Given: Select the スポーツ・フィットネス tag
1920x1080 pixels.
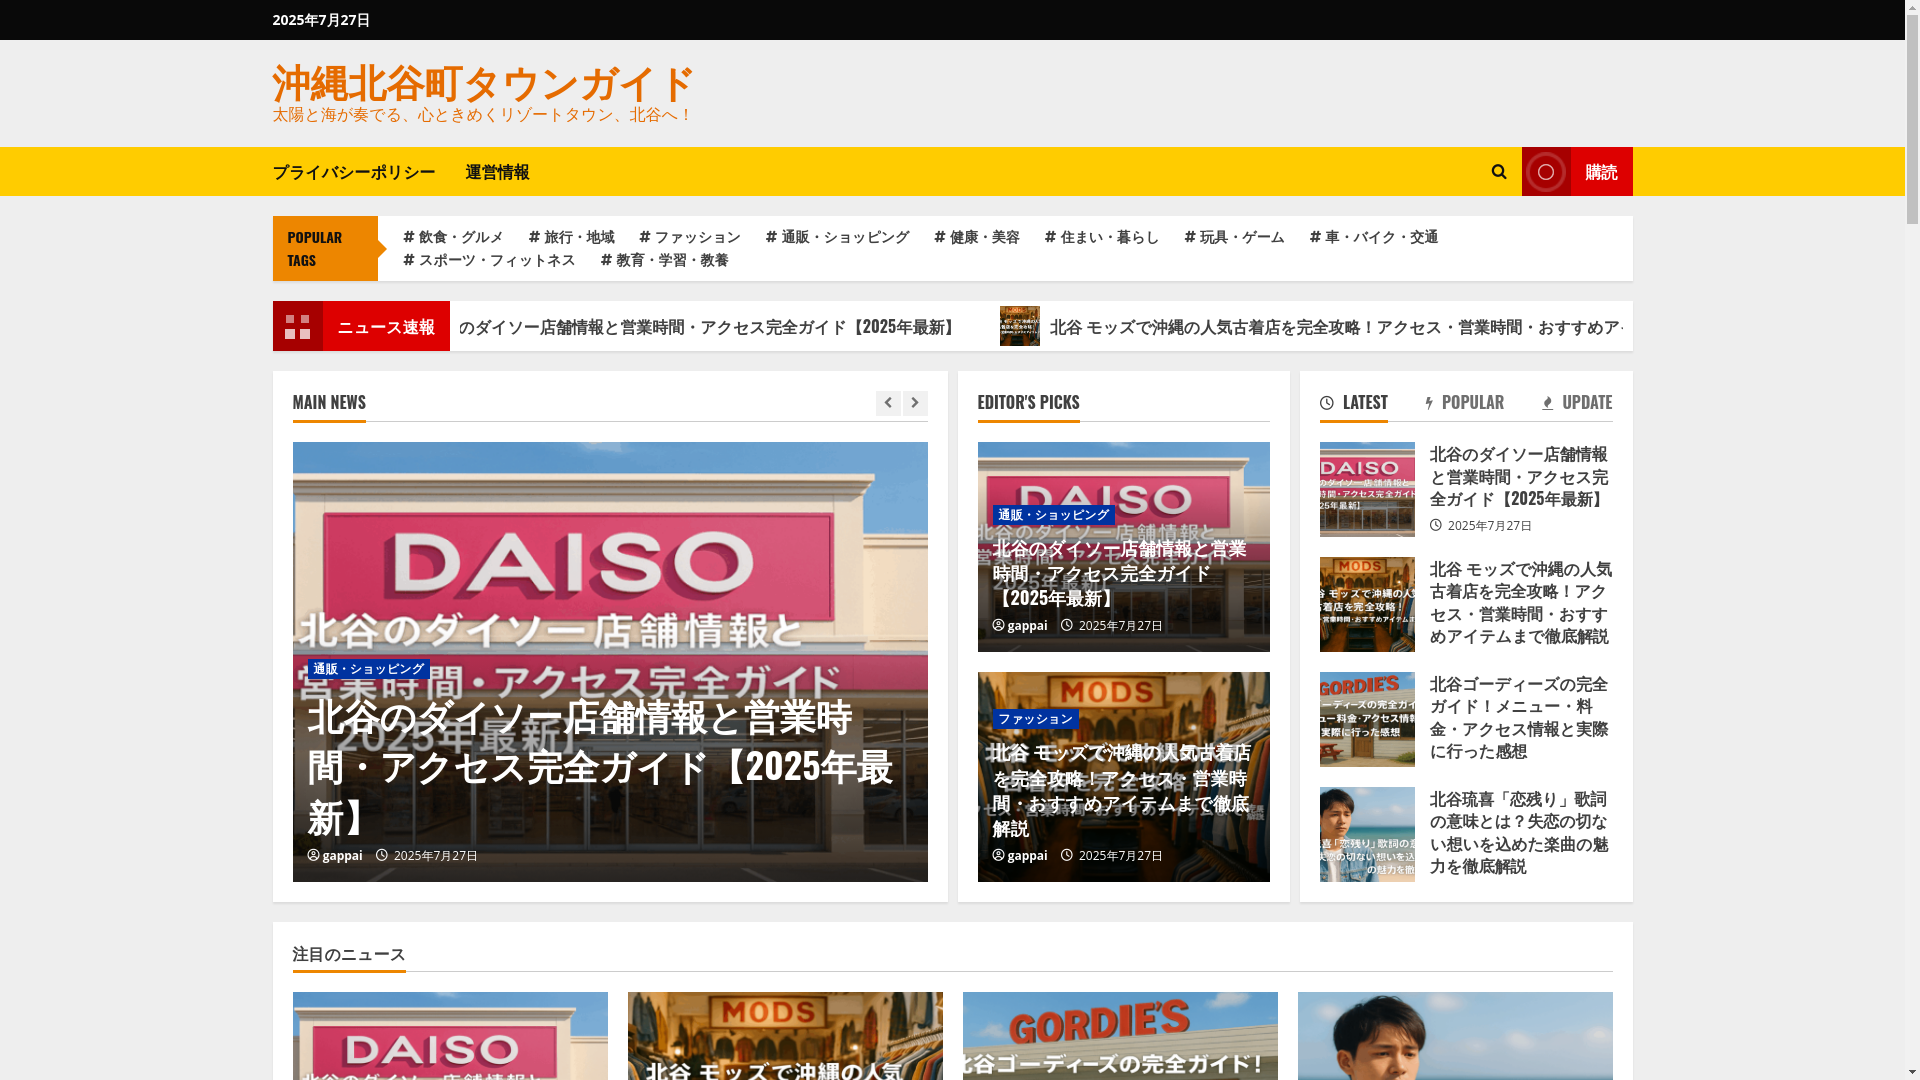Looking at the screenshot, I should point(489,260).
